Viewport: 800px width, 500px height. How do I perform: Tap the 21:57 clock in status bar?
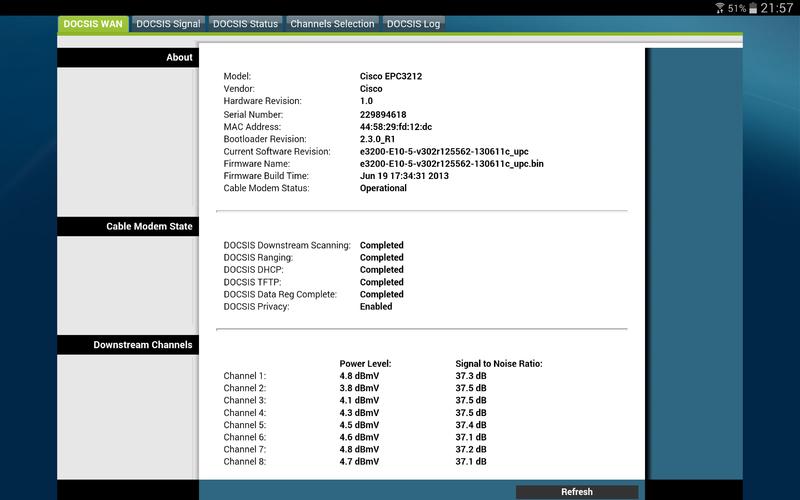pos(777,8)
